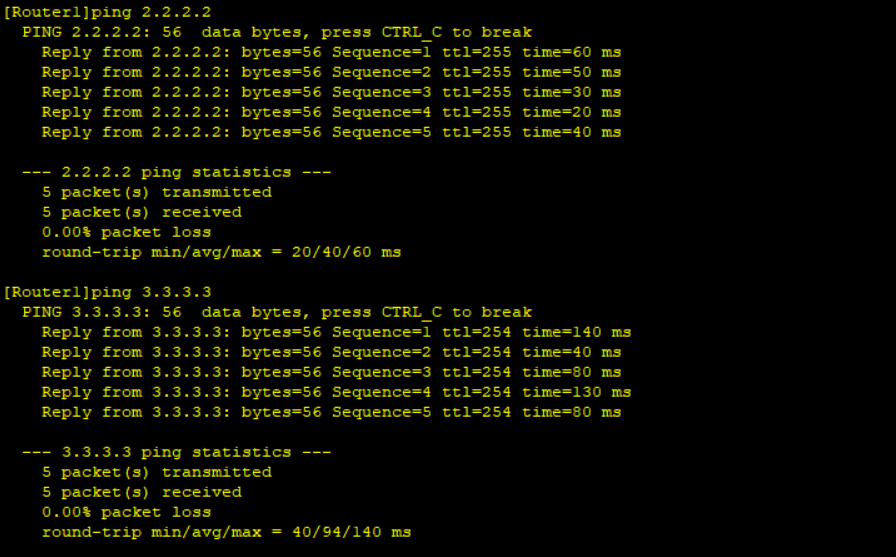Click the last "0.00% packet loss" line
The image size is (896, 557).
[127, 512]
